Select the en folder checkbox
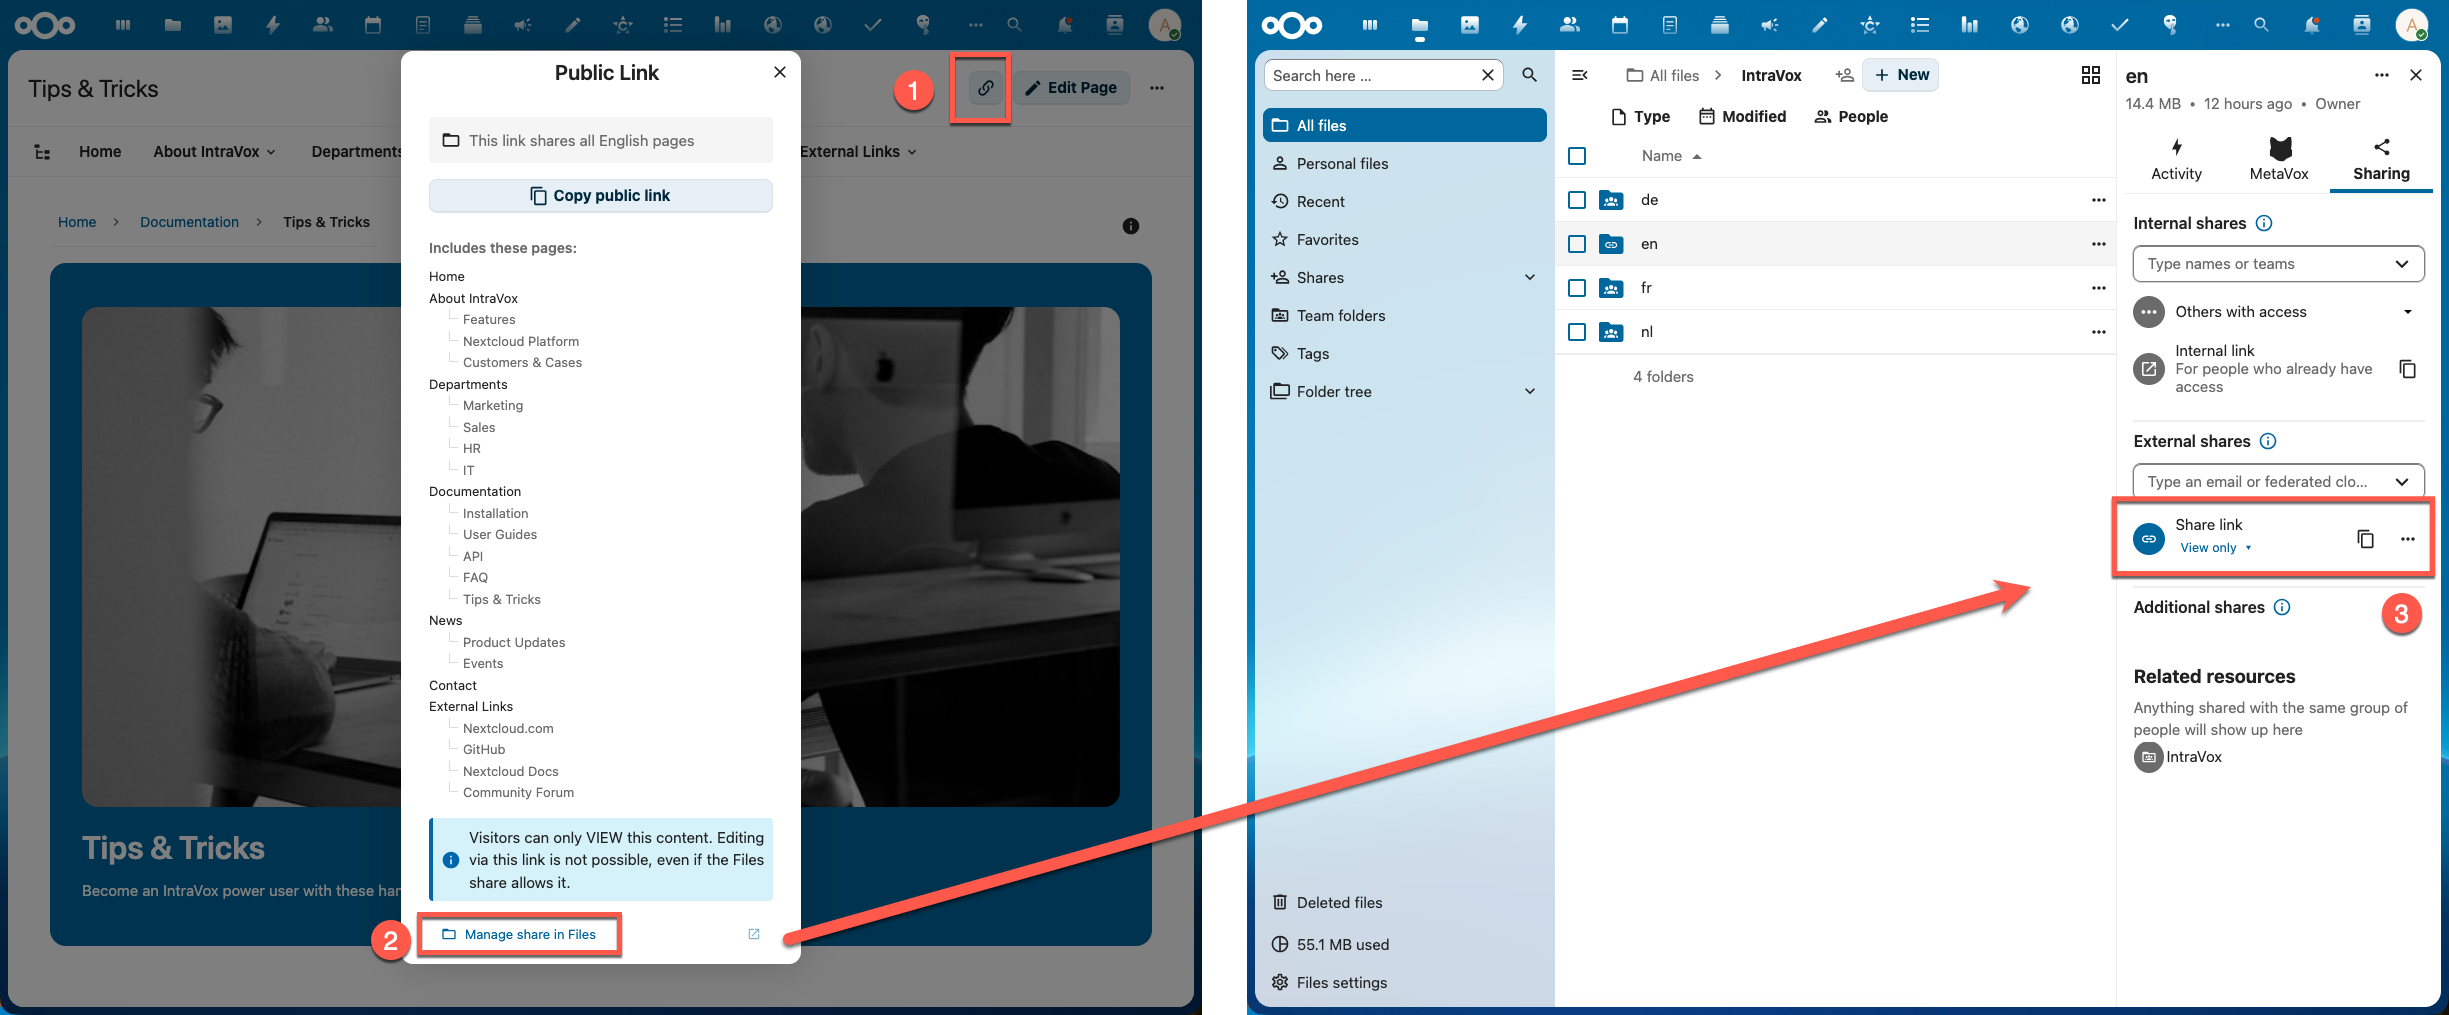Screen dimensions: 2449x1015 coord(1577,244)
